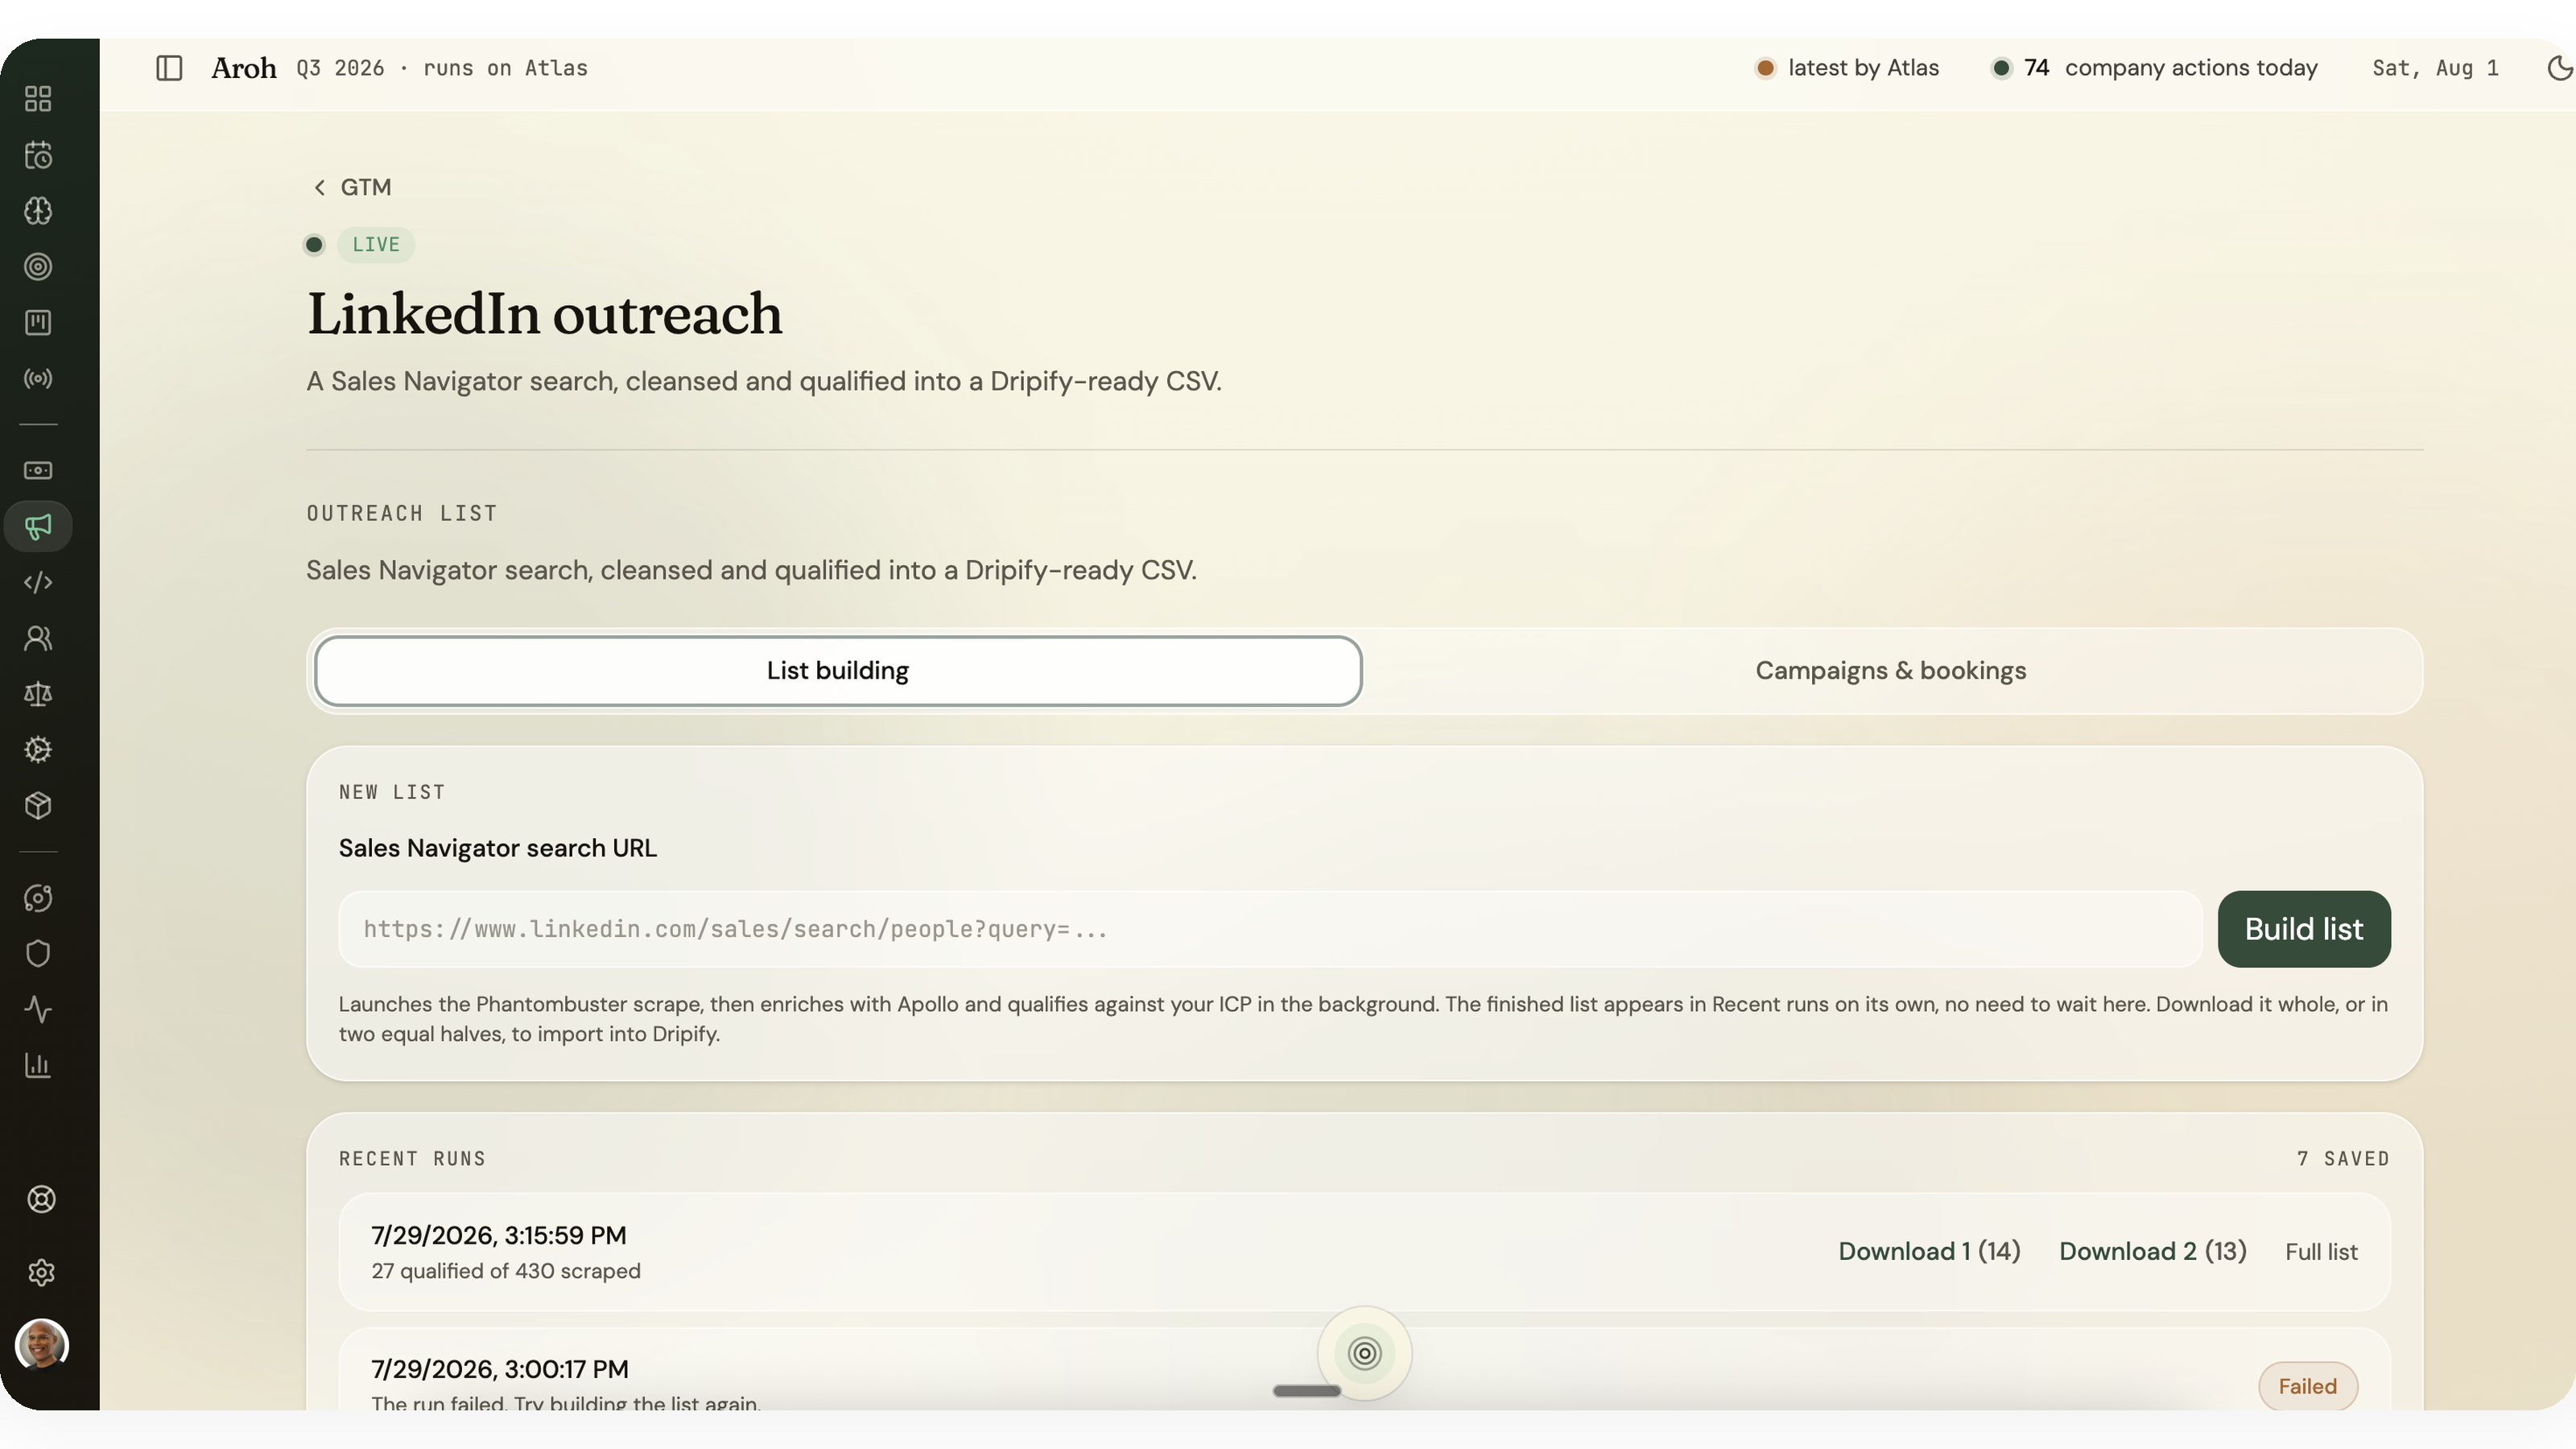This screenshot has height=1449, width=2576.
Task: Click the LinkedIn outreach heading
Action: point(544,313)
